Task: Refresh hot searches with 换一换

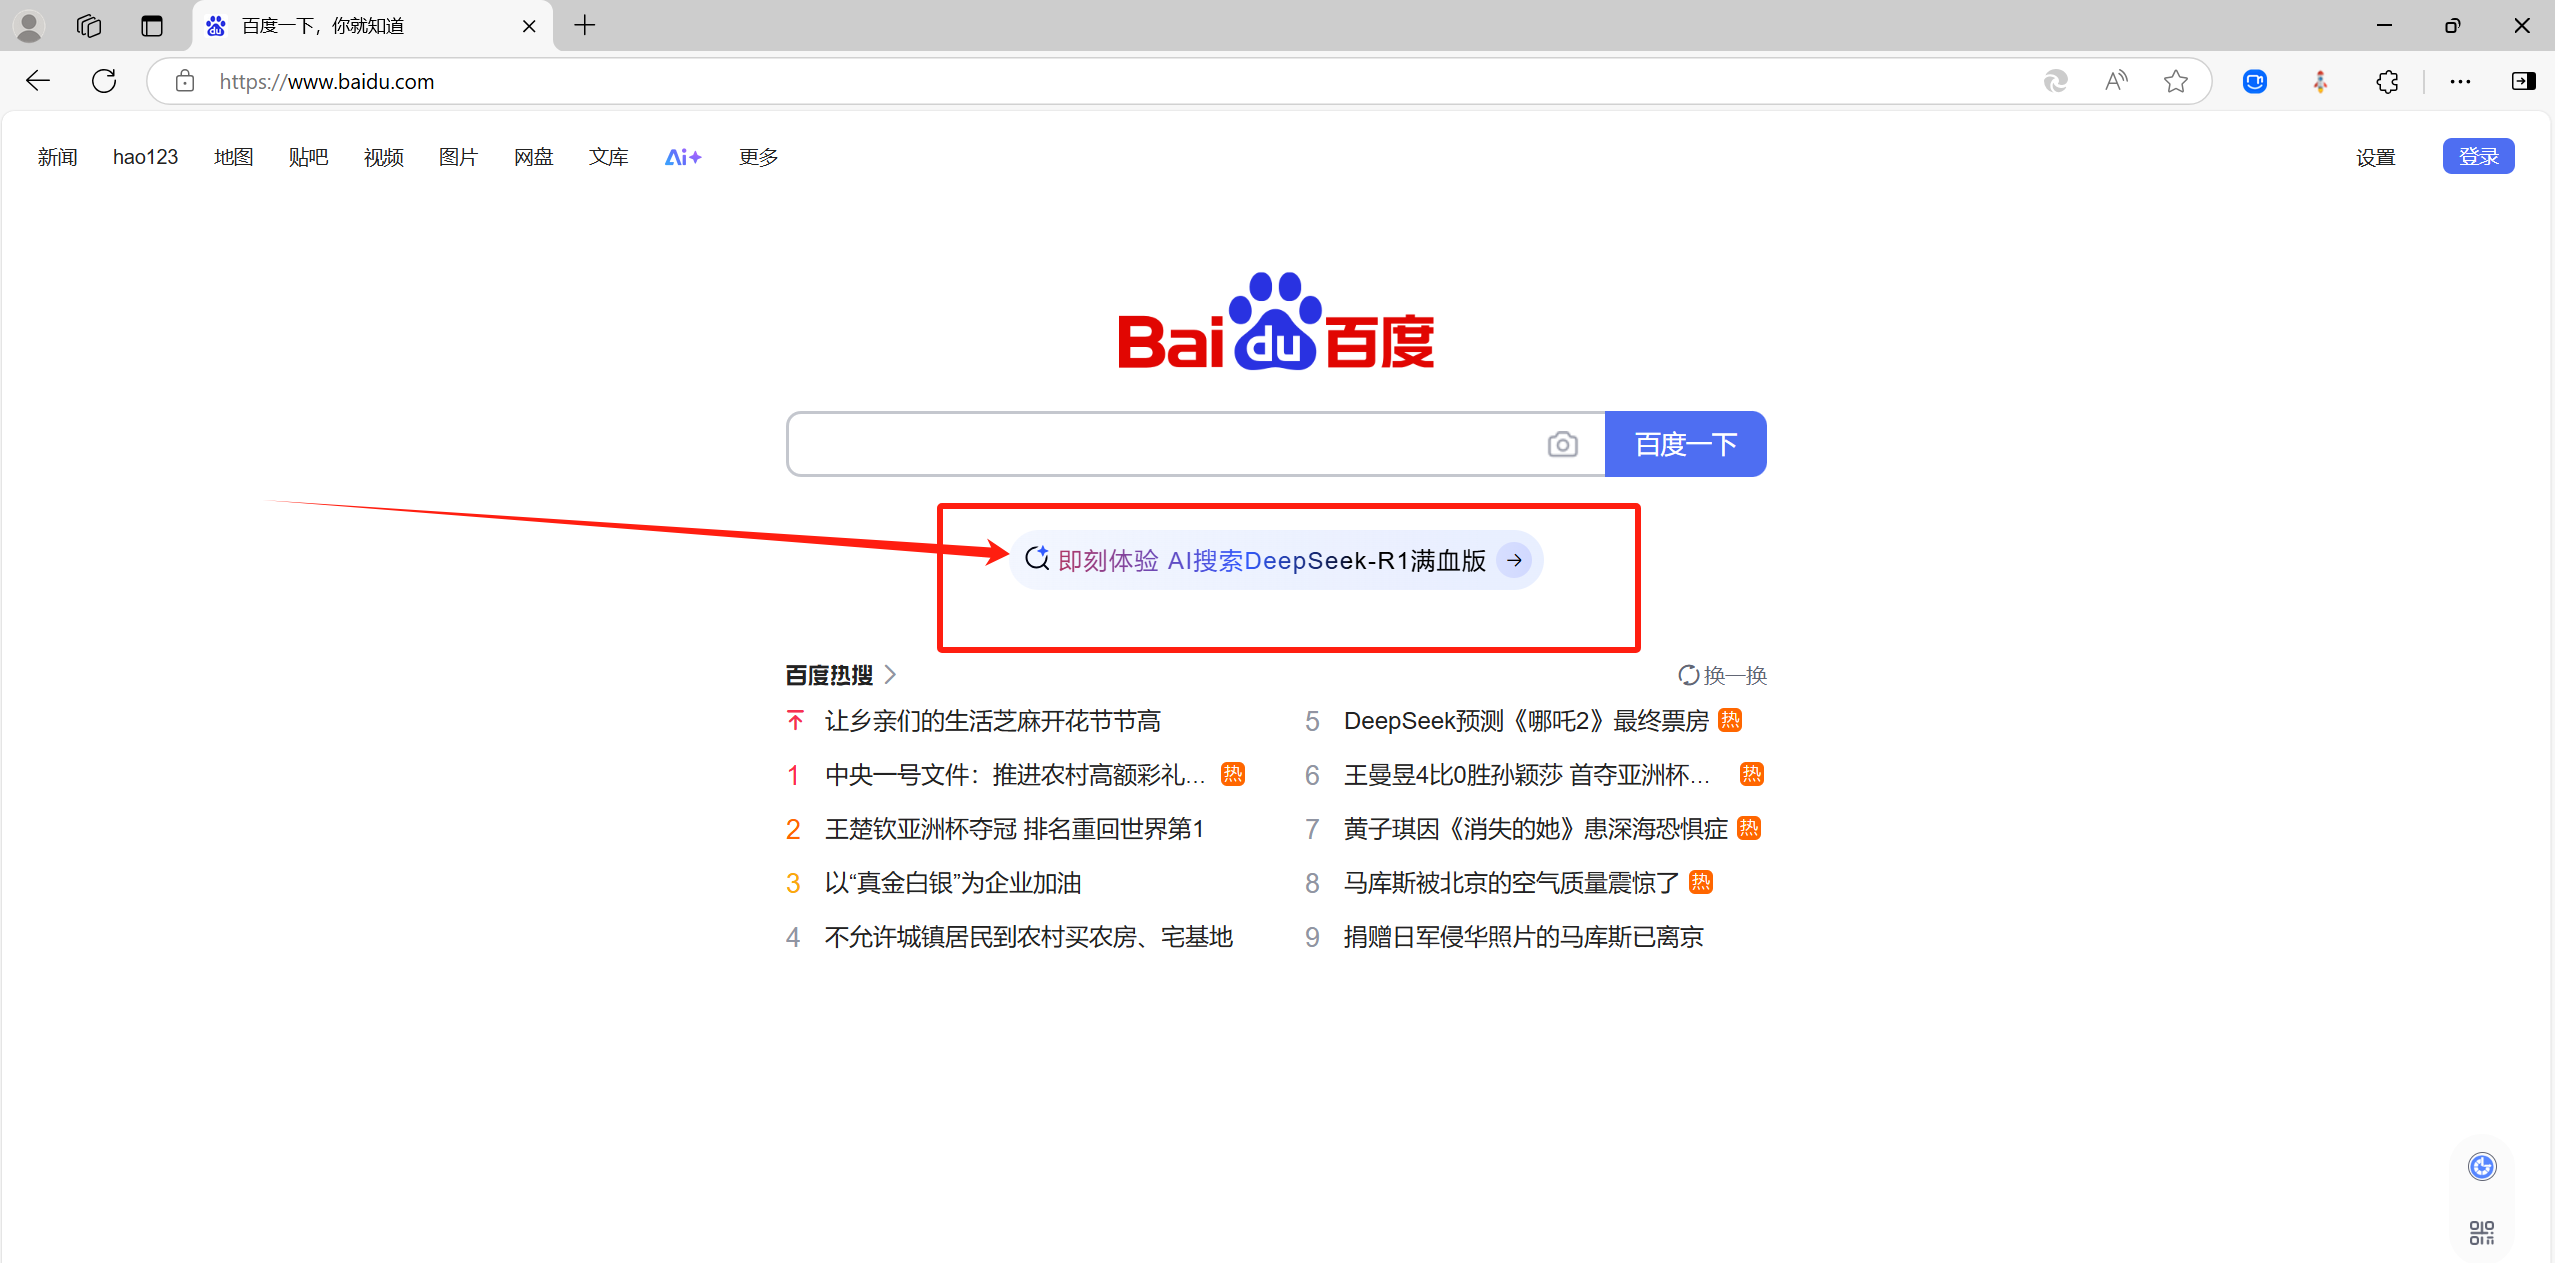Action: pos(1722,675)
